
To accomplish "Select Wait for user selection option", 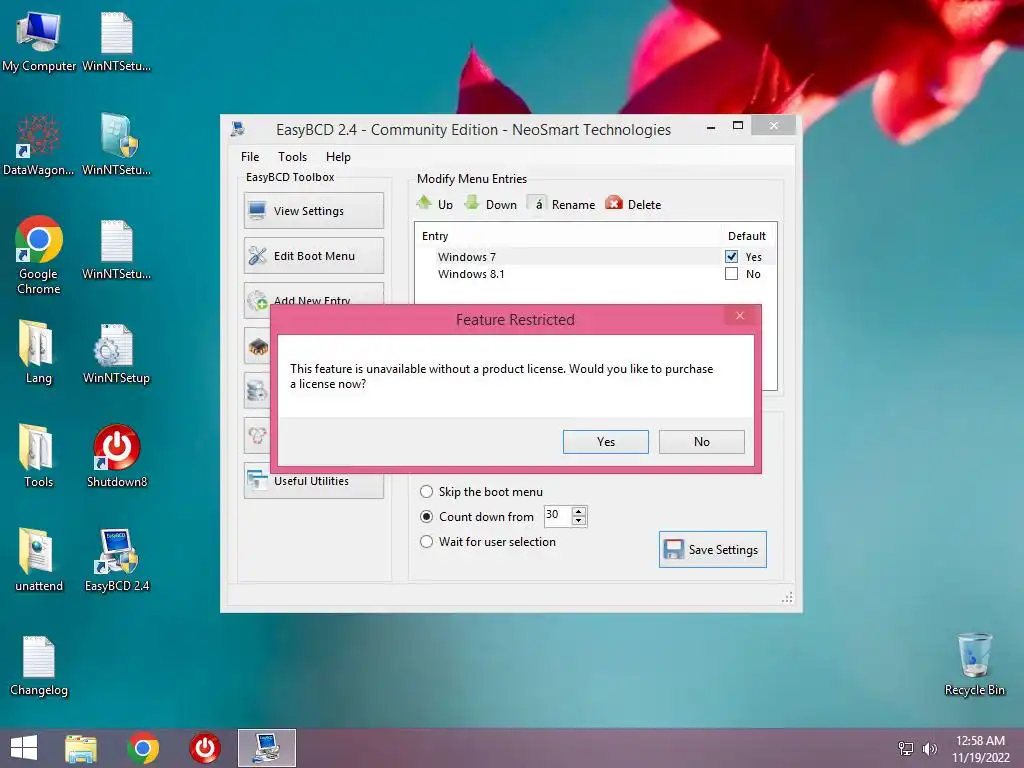I will click(x=488, y=541).
